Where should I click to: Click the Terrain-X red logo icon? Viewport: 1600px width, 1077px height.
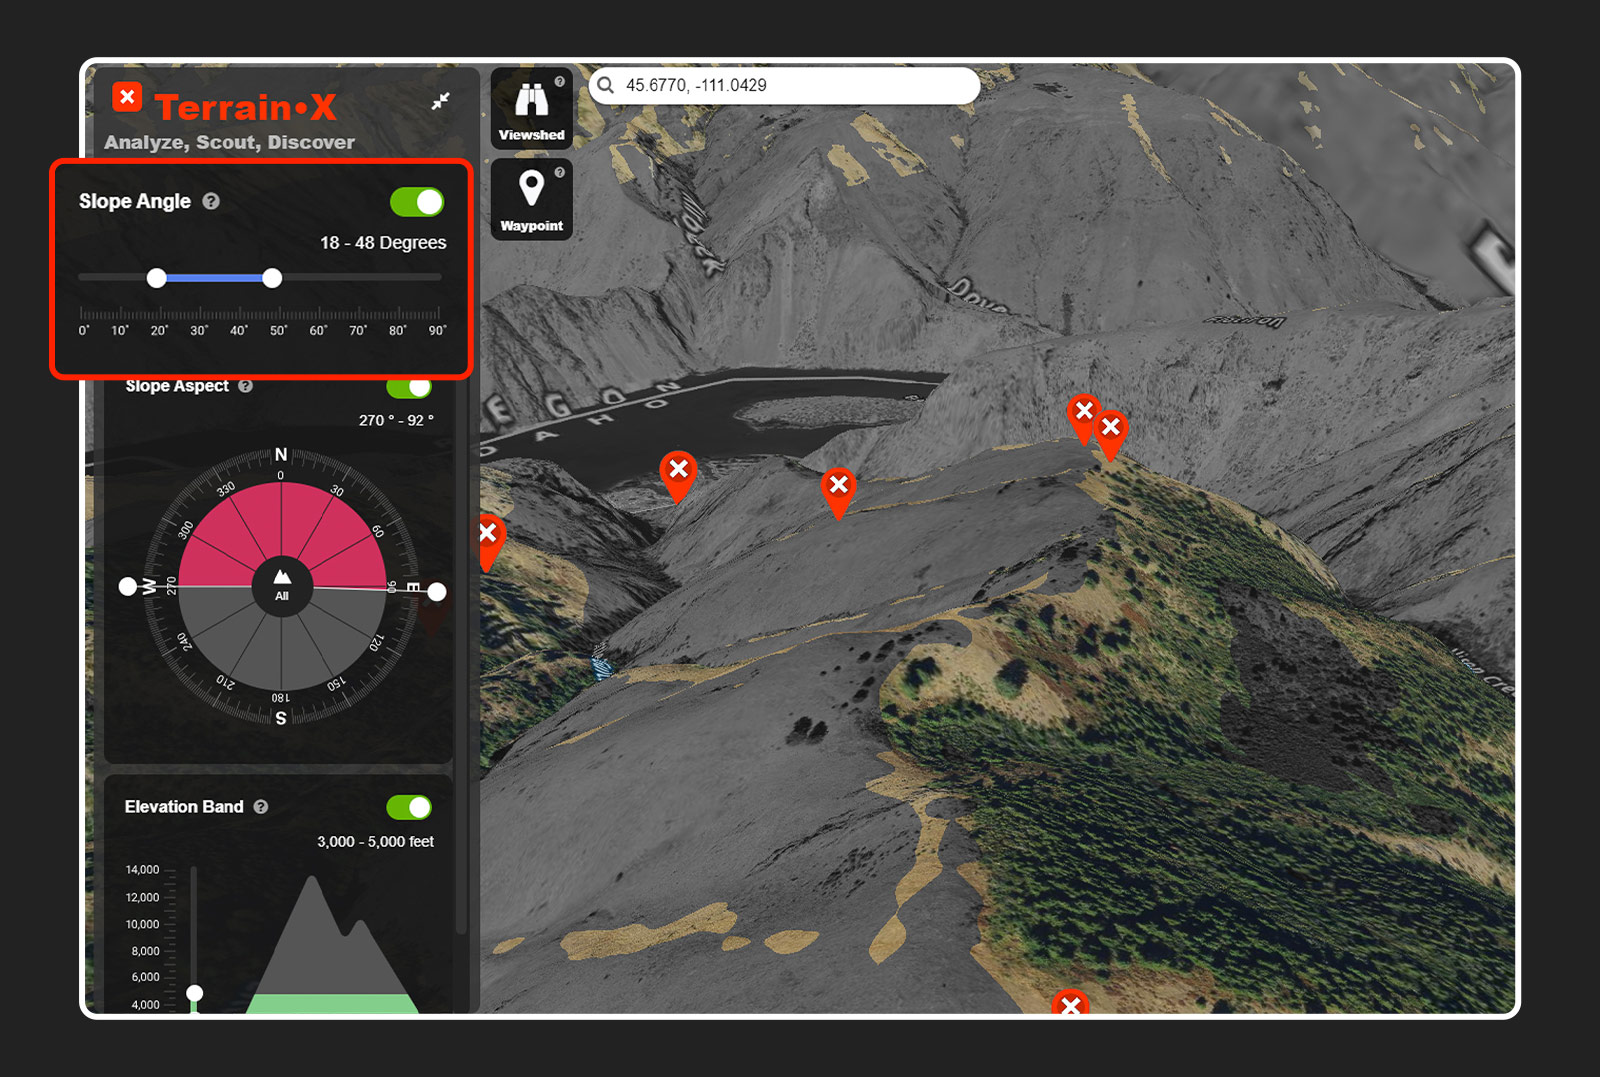[x=127, y=97]
